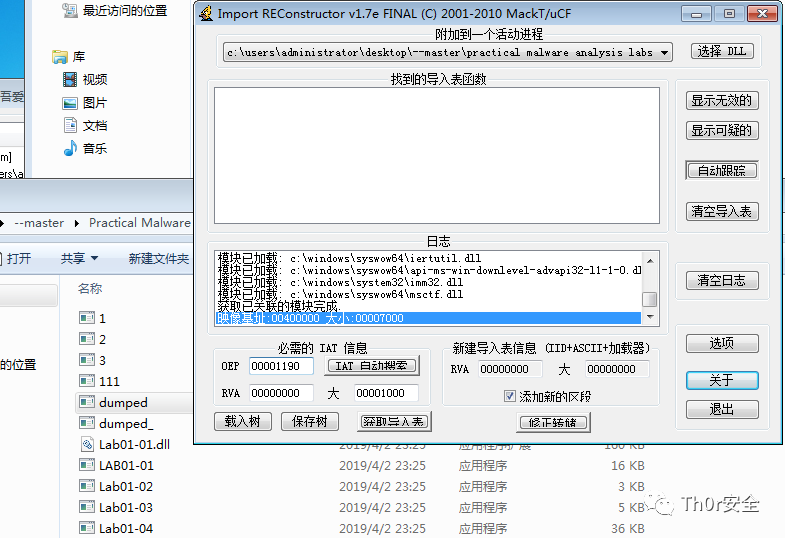The height and width of the screenshot is (538, 785).
Task: Click the OEP input field
Action: point(281,366)
